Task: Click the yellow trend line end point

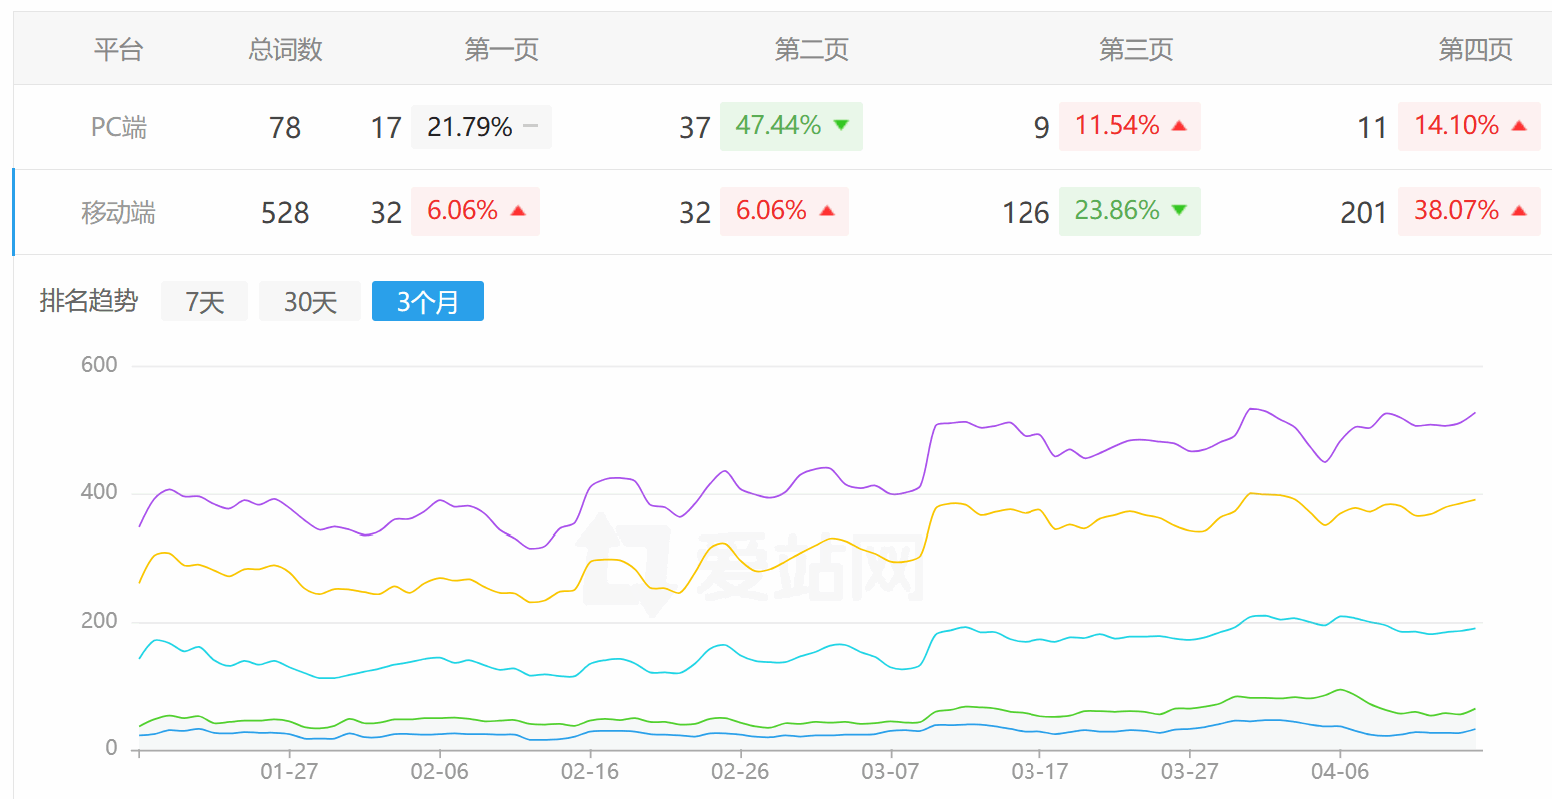Action: pyautogui.click(x=1475, y=499)
